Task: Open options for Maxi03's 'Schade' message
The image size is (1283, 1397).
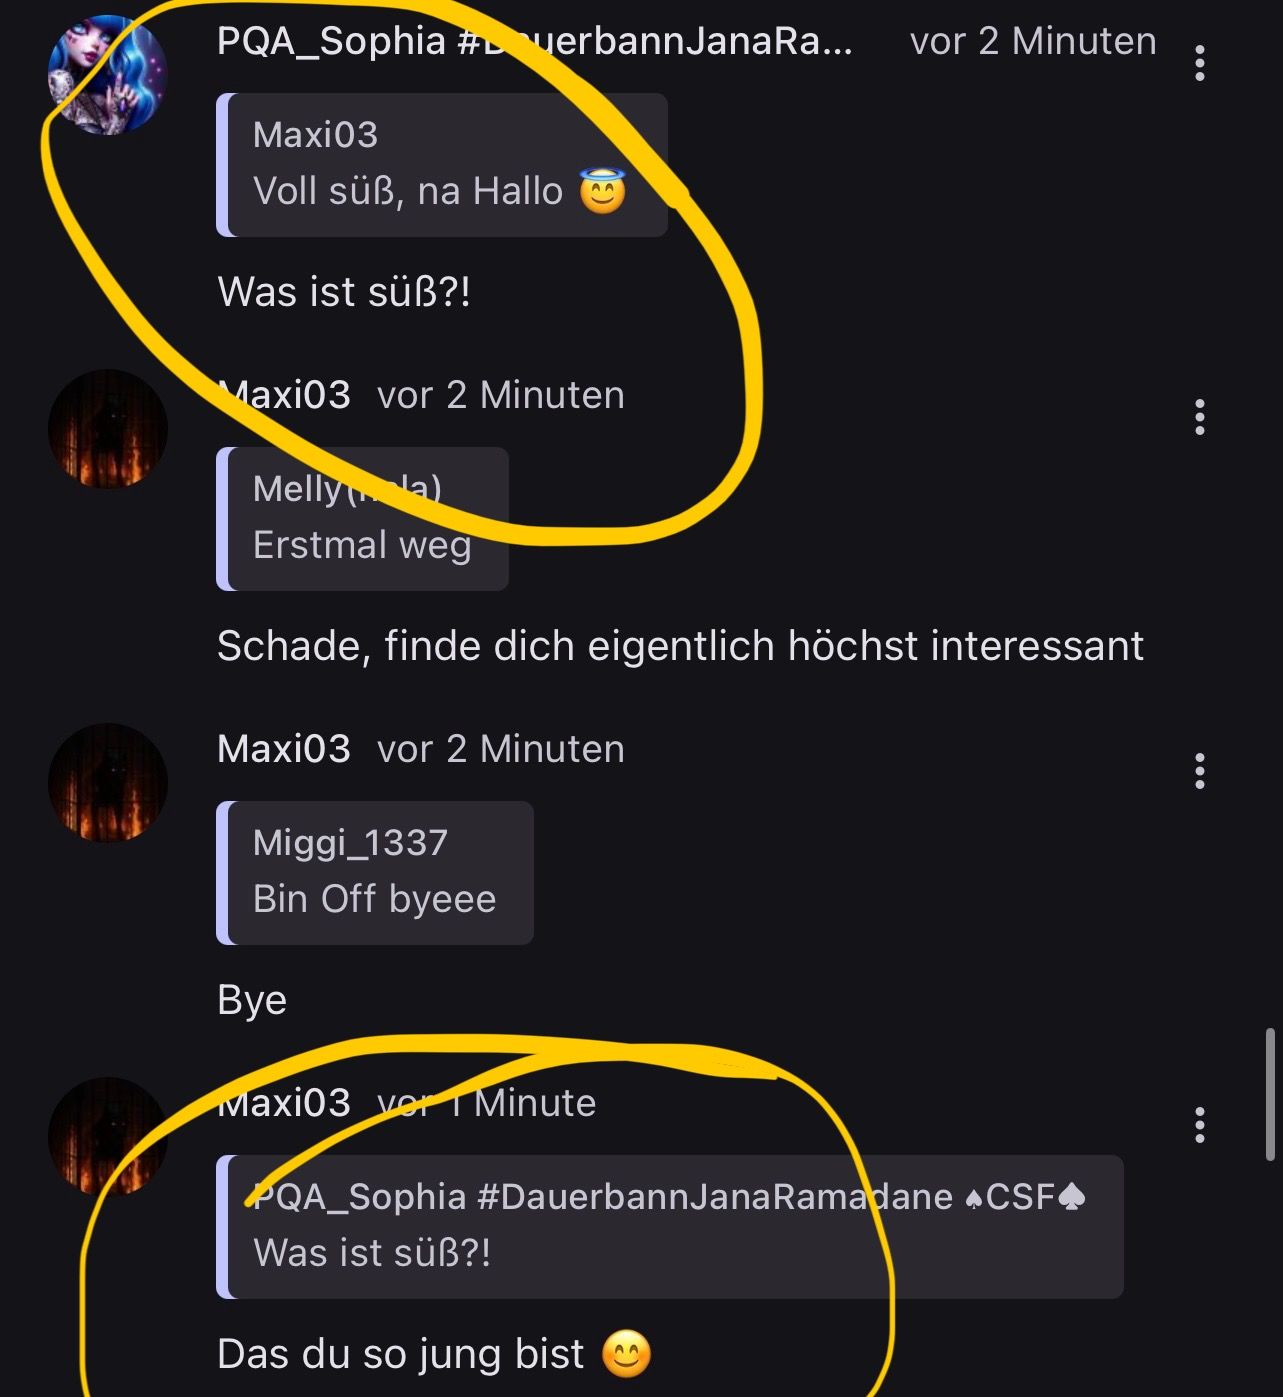Action: [1199, 417]
